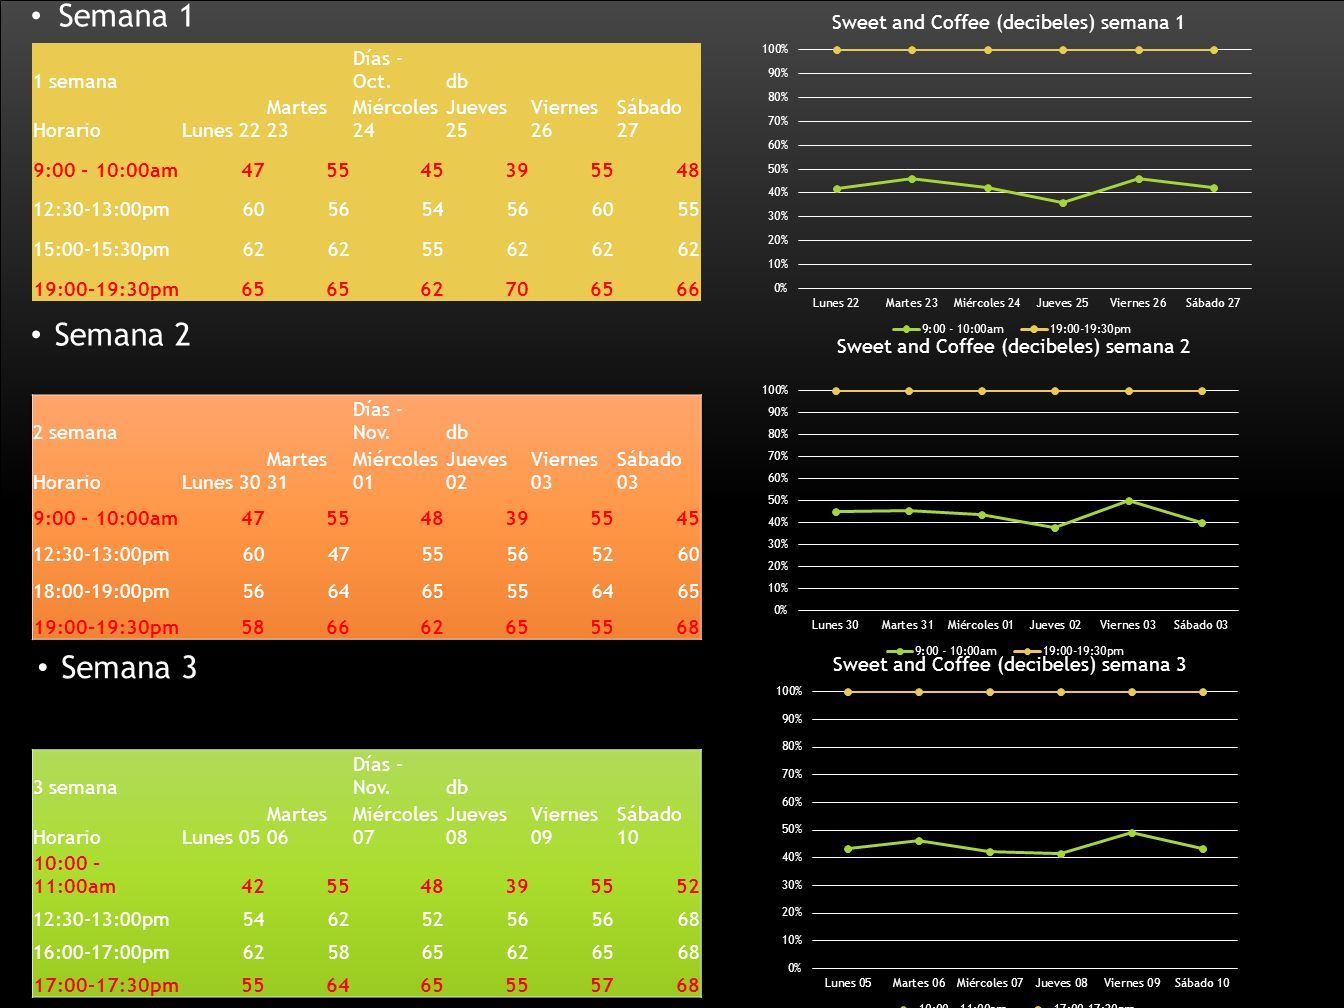Click the "Semana 3" bullet heading
This screenshot has width=1344, height=1008.
pos(129,667)
